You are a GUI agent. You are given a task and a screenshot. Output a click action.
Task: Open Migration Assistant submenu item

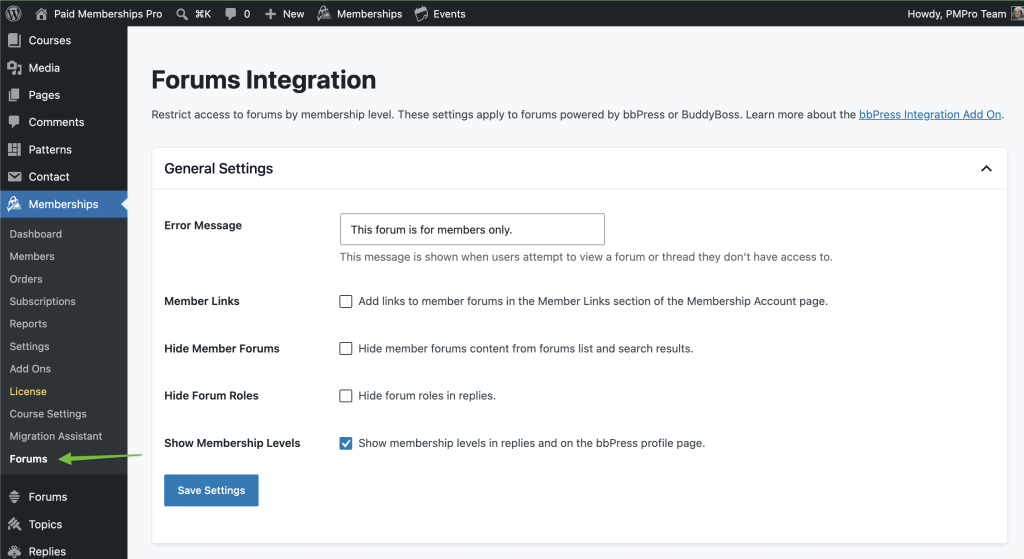(56, 436)
